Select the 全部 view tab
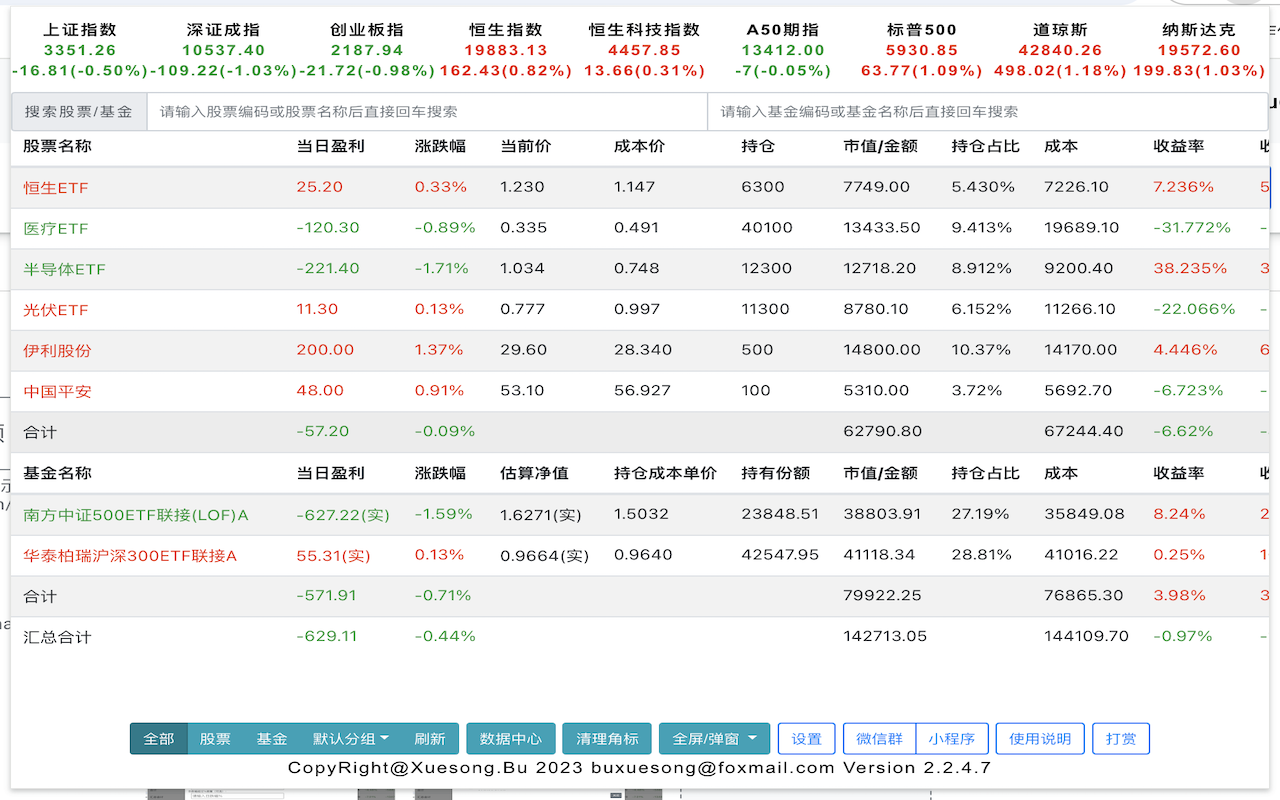The image size is (1280, 800). 159,739
